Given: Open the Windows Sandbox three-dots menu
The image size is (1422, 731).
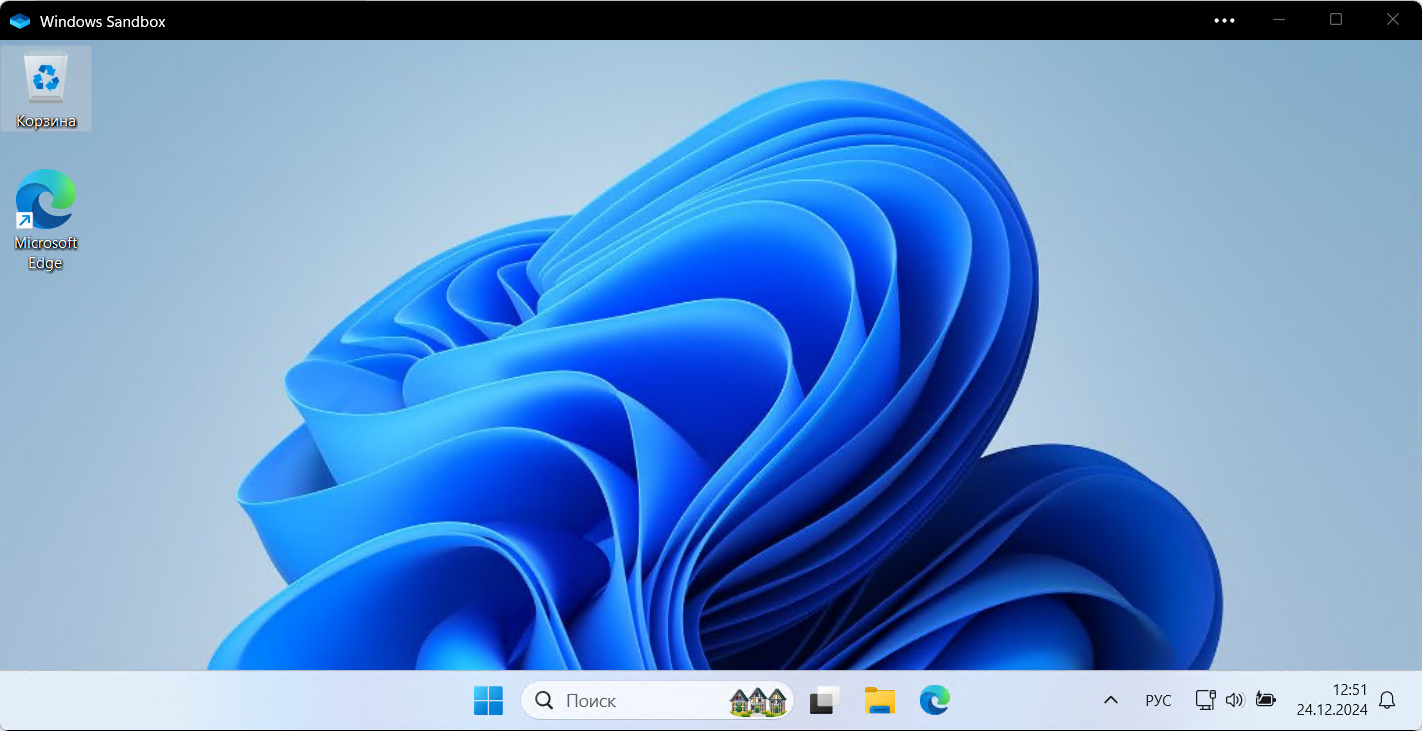Looking at the screenshot, I should click(x=1224, y=20).
